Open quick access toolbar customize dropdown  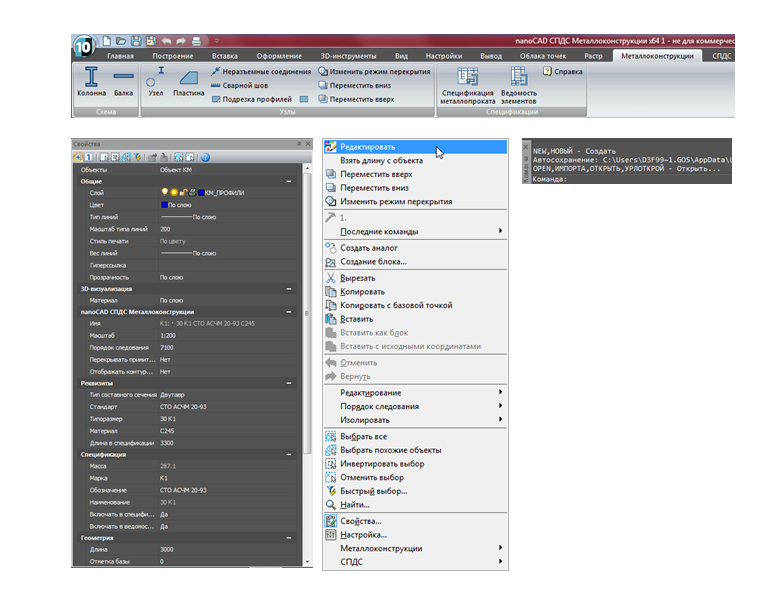click(x=217, y=41)
